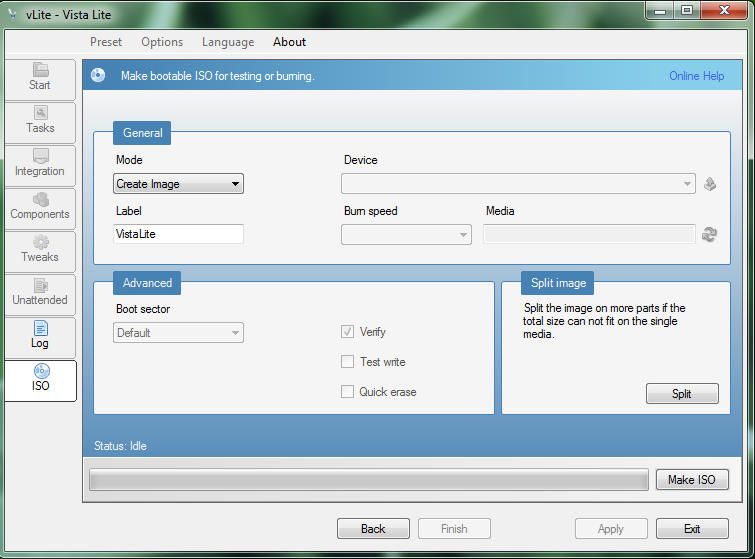Check the Quick erase option
This screenshot has width=755, height=559.
(x=348, y=392)
